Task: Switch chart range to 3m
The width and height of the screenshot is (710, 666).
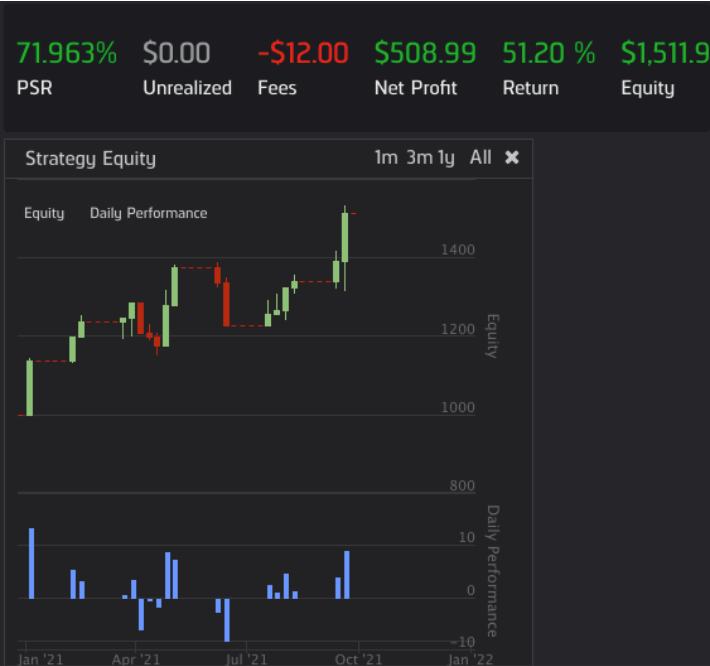Action: tap(419, 158)
